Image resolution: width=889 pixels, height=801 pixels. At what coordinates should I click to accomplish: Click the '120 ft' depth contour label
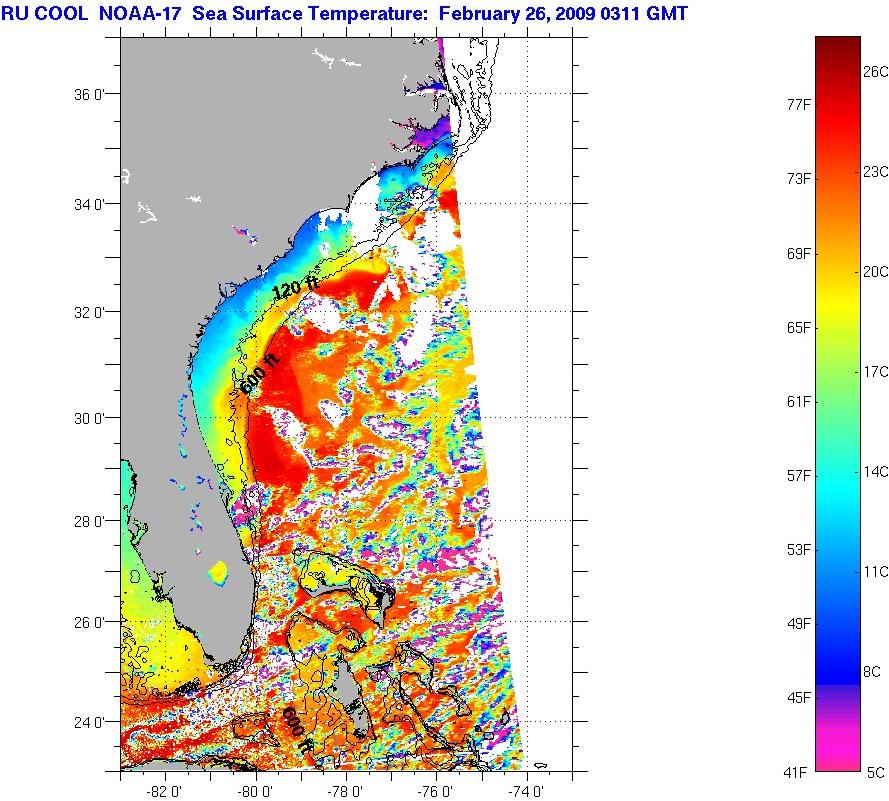pos(295,289)
